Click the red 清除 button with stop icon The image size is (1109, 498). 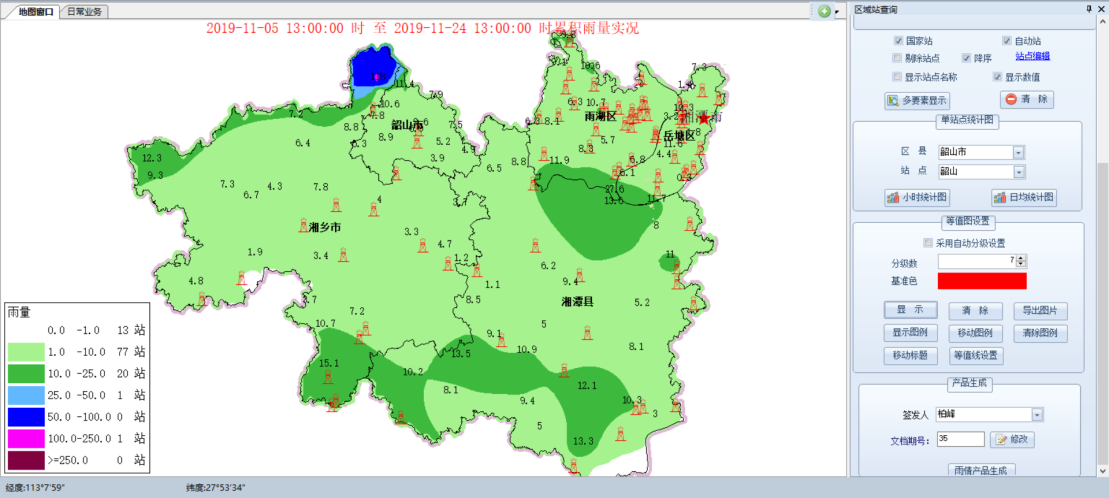[x=1026, y=99]
